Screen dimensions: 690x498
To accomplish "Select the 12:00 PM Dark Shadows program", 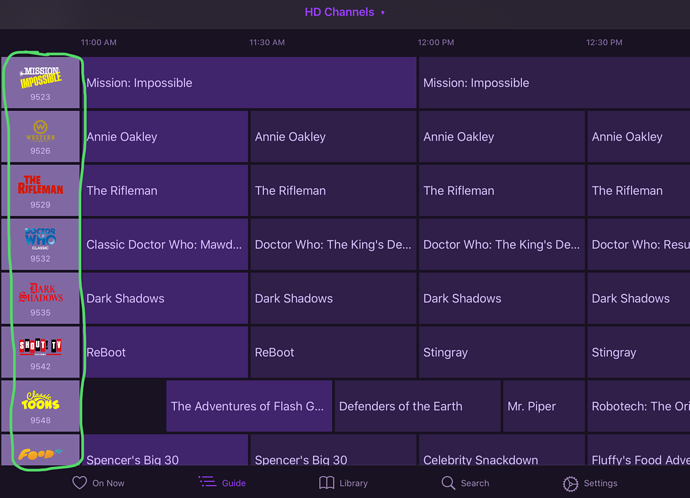I will (x=502, y=298).
